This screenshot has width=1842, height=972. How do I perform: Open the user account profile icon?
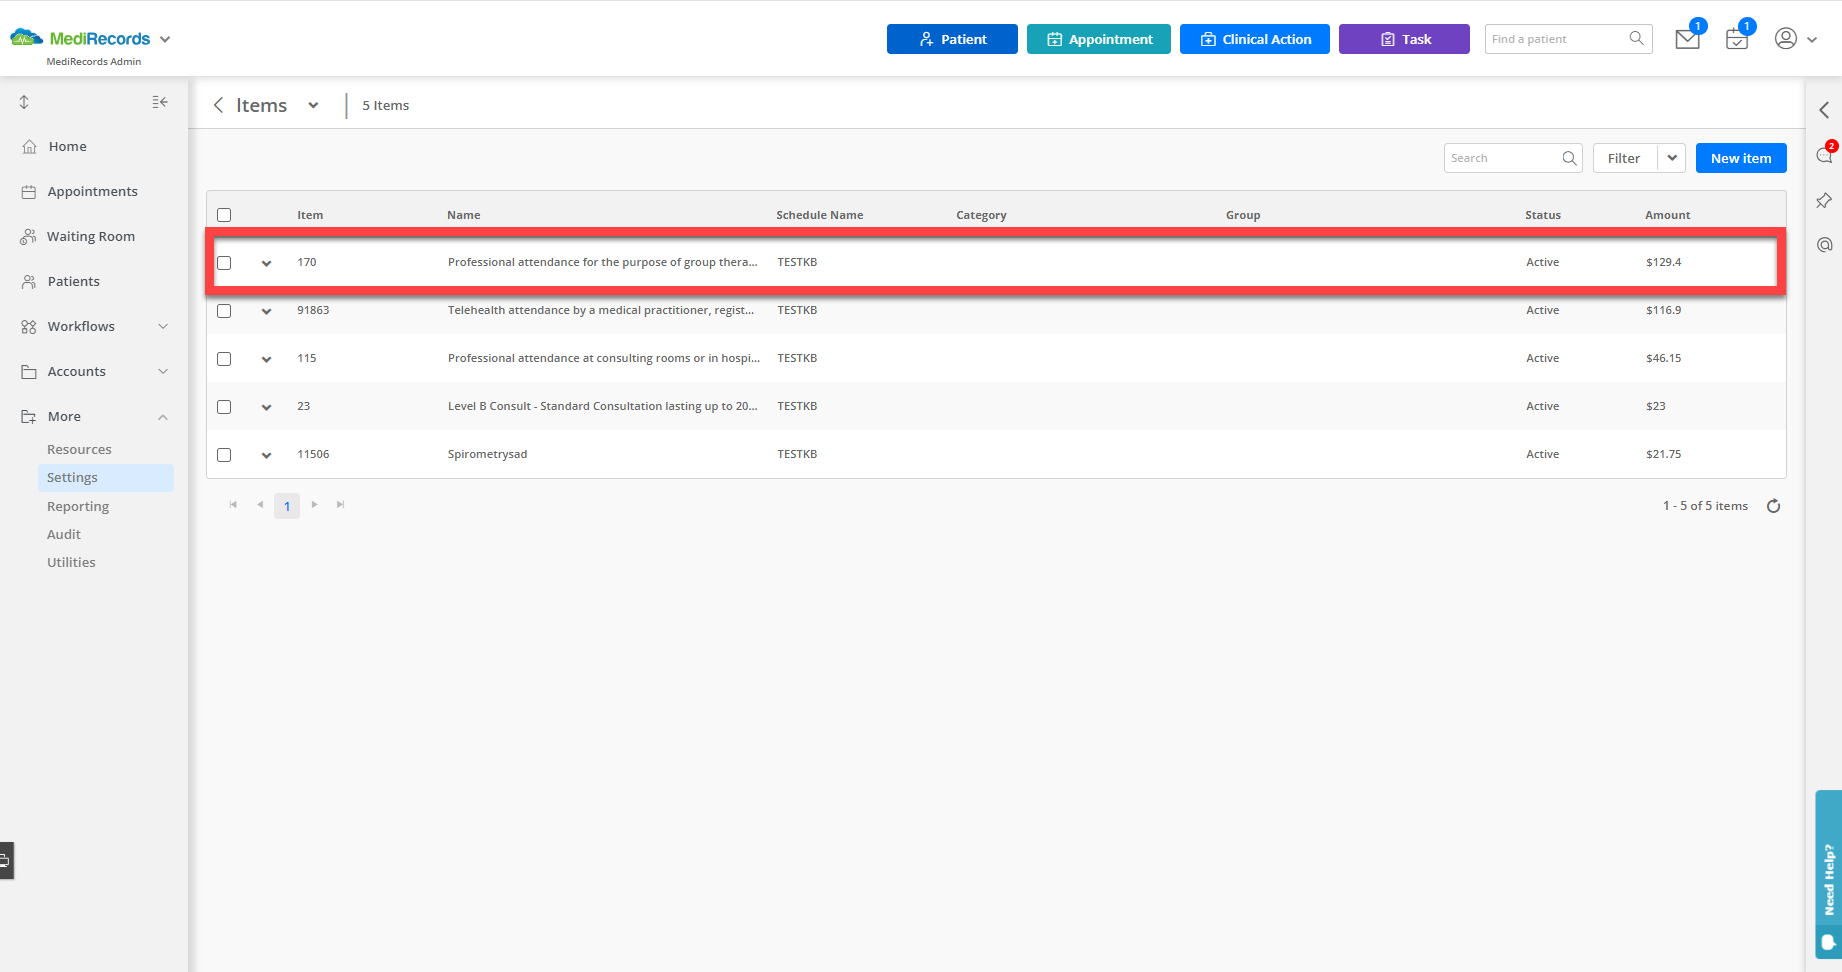(1785, 38)
